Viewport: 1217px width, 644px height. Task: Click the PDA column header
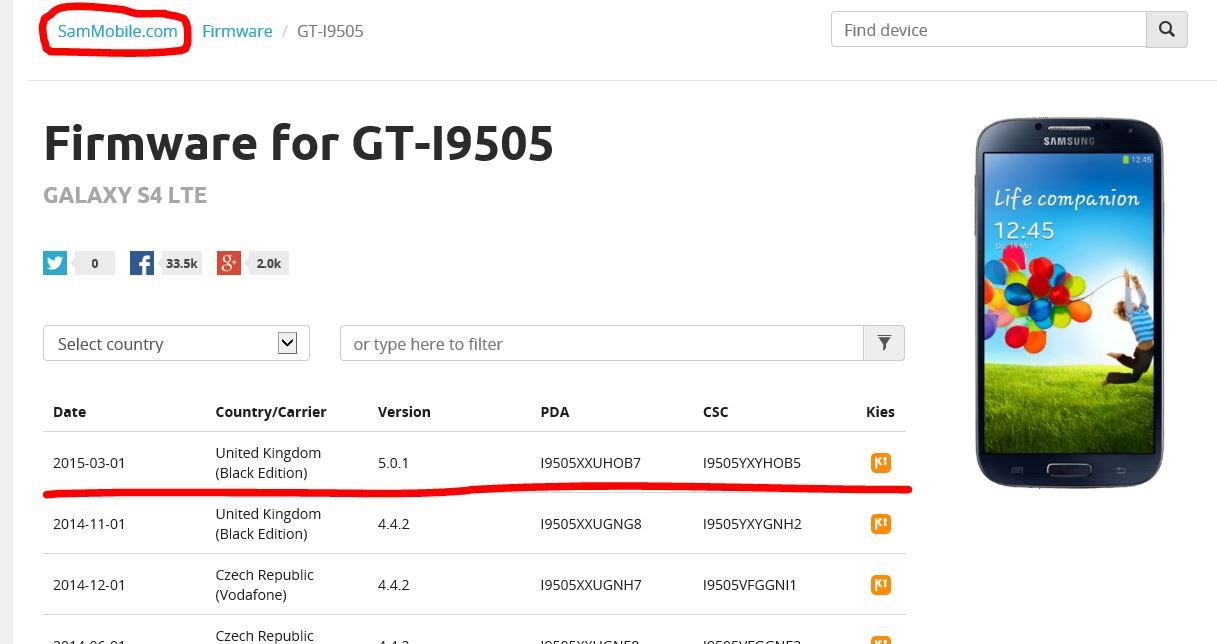point(555,411)
